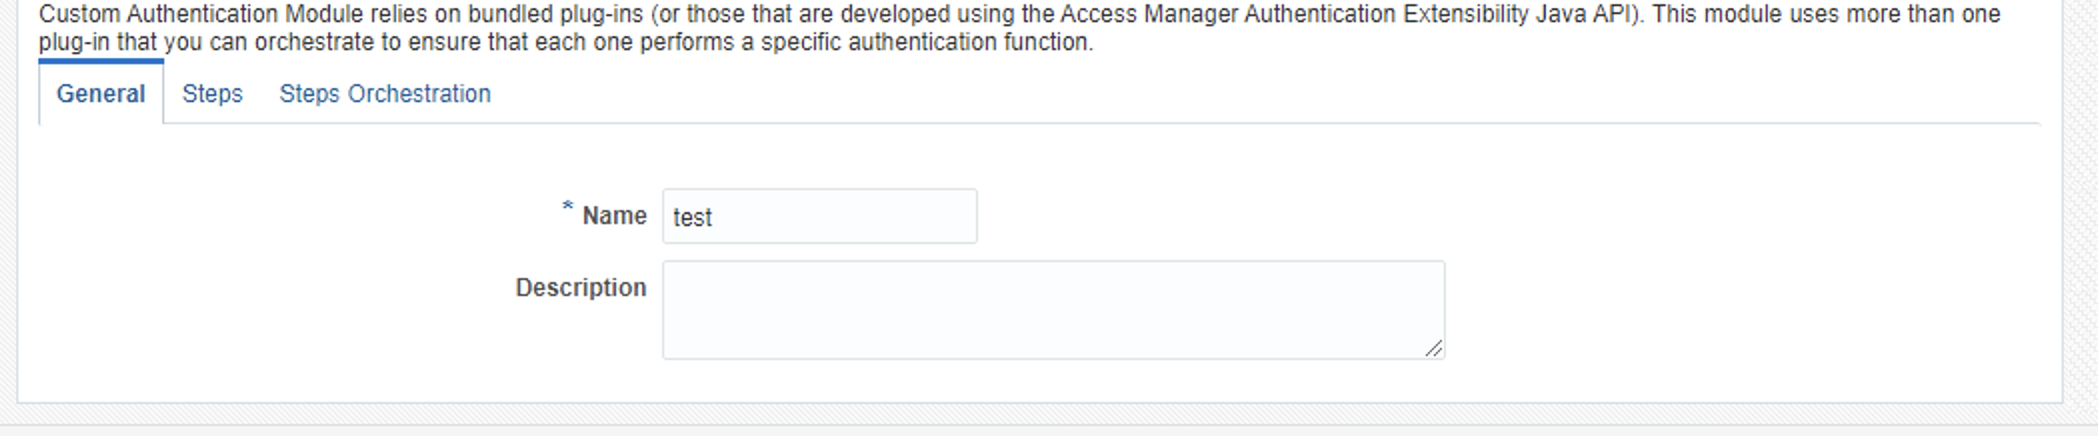Click the required asterisk beside Name
Screen dimensions: 2098x436
coord(567,208)
